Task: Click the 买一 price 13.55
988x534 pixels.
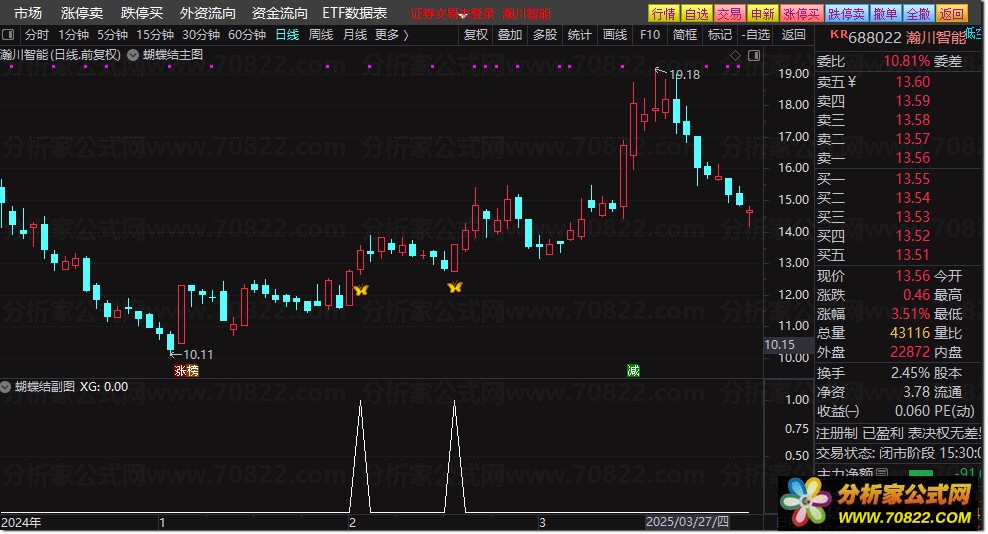Action: (x=912, y=179)
